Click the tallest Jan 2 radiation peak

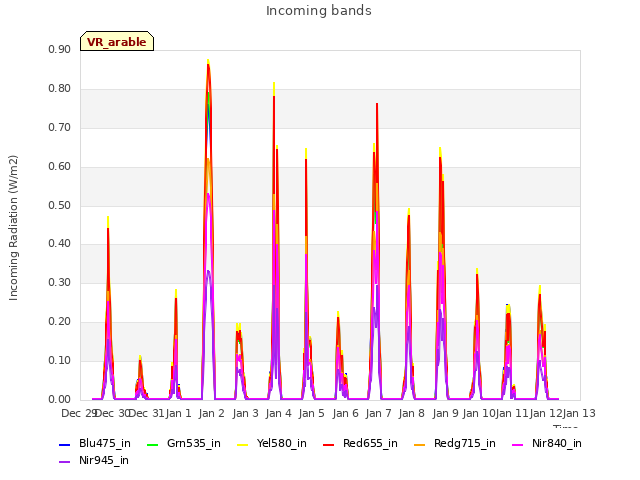[x=208, y=61]
